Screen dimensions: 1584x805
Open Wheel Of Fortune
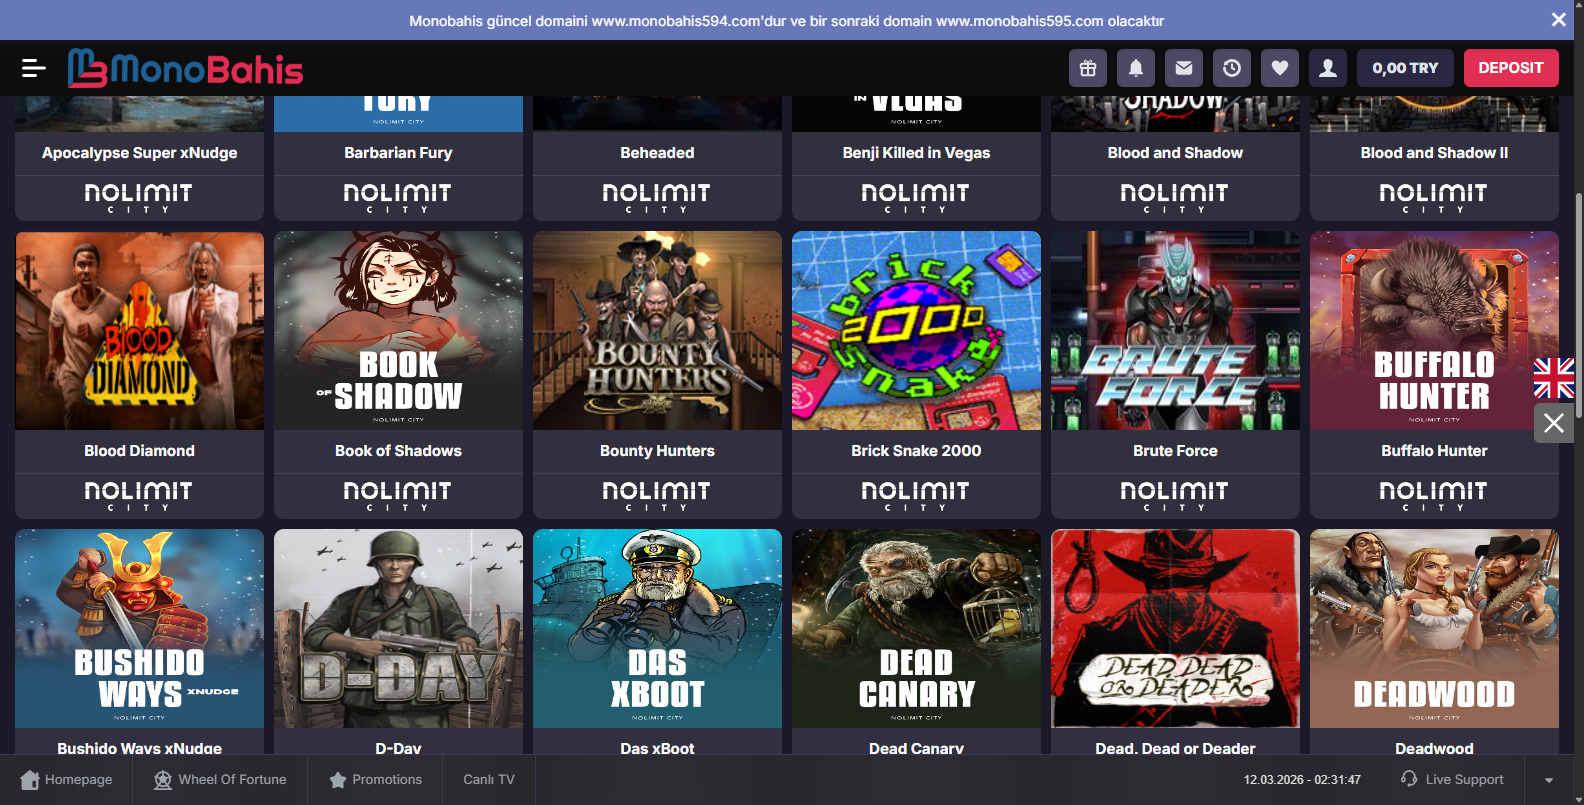(x=220, y=780)
